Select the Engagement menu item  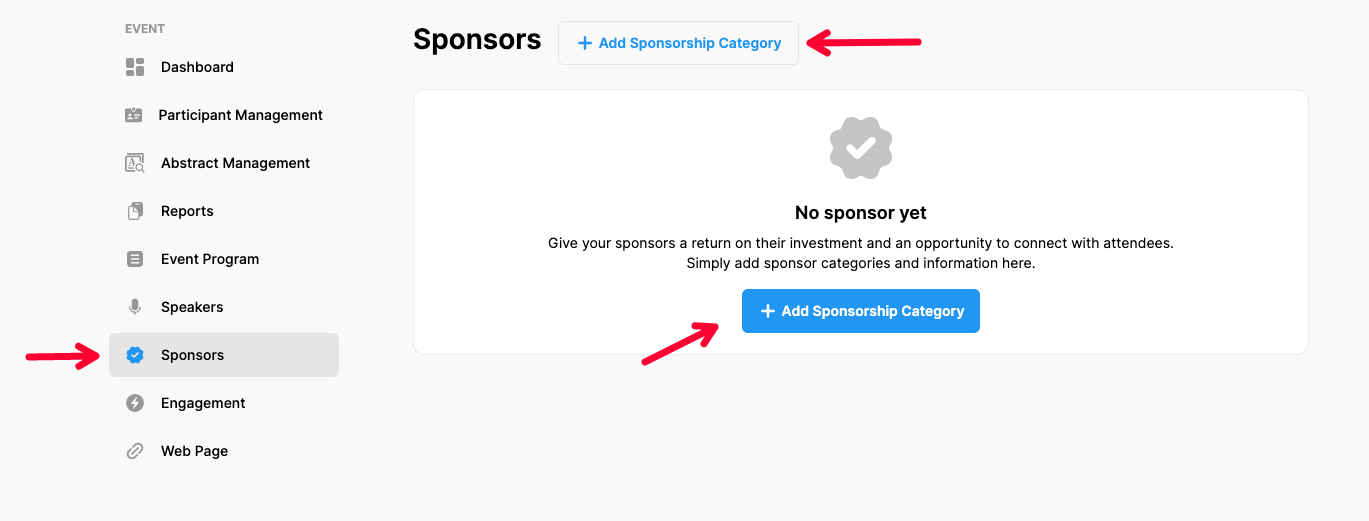coord(203,403)
